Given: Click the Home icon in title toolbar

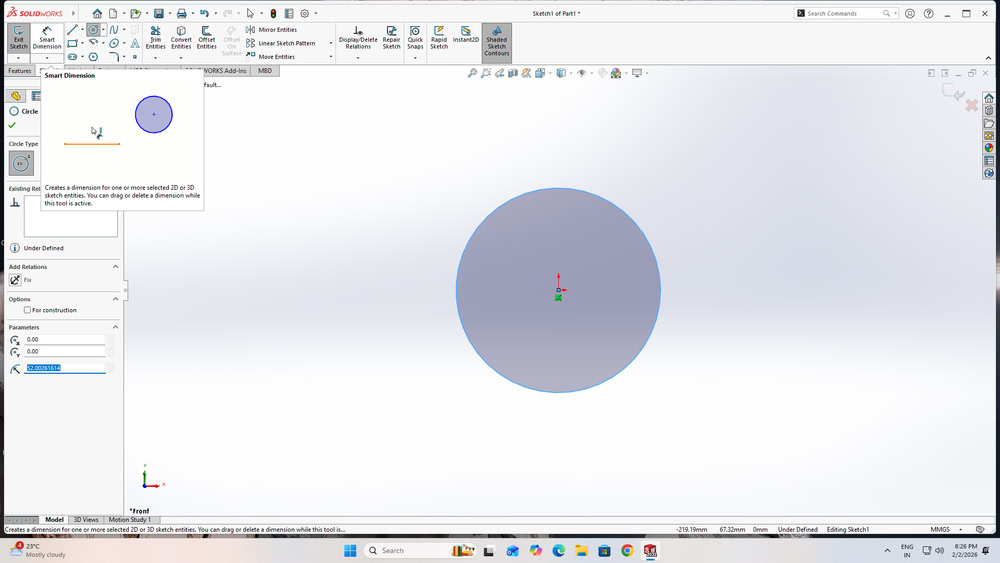Looking at the screenshot, I should click(x=97, y=13).
